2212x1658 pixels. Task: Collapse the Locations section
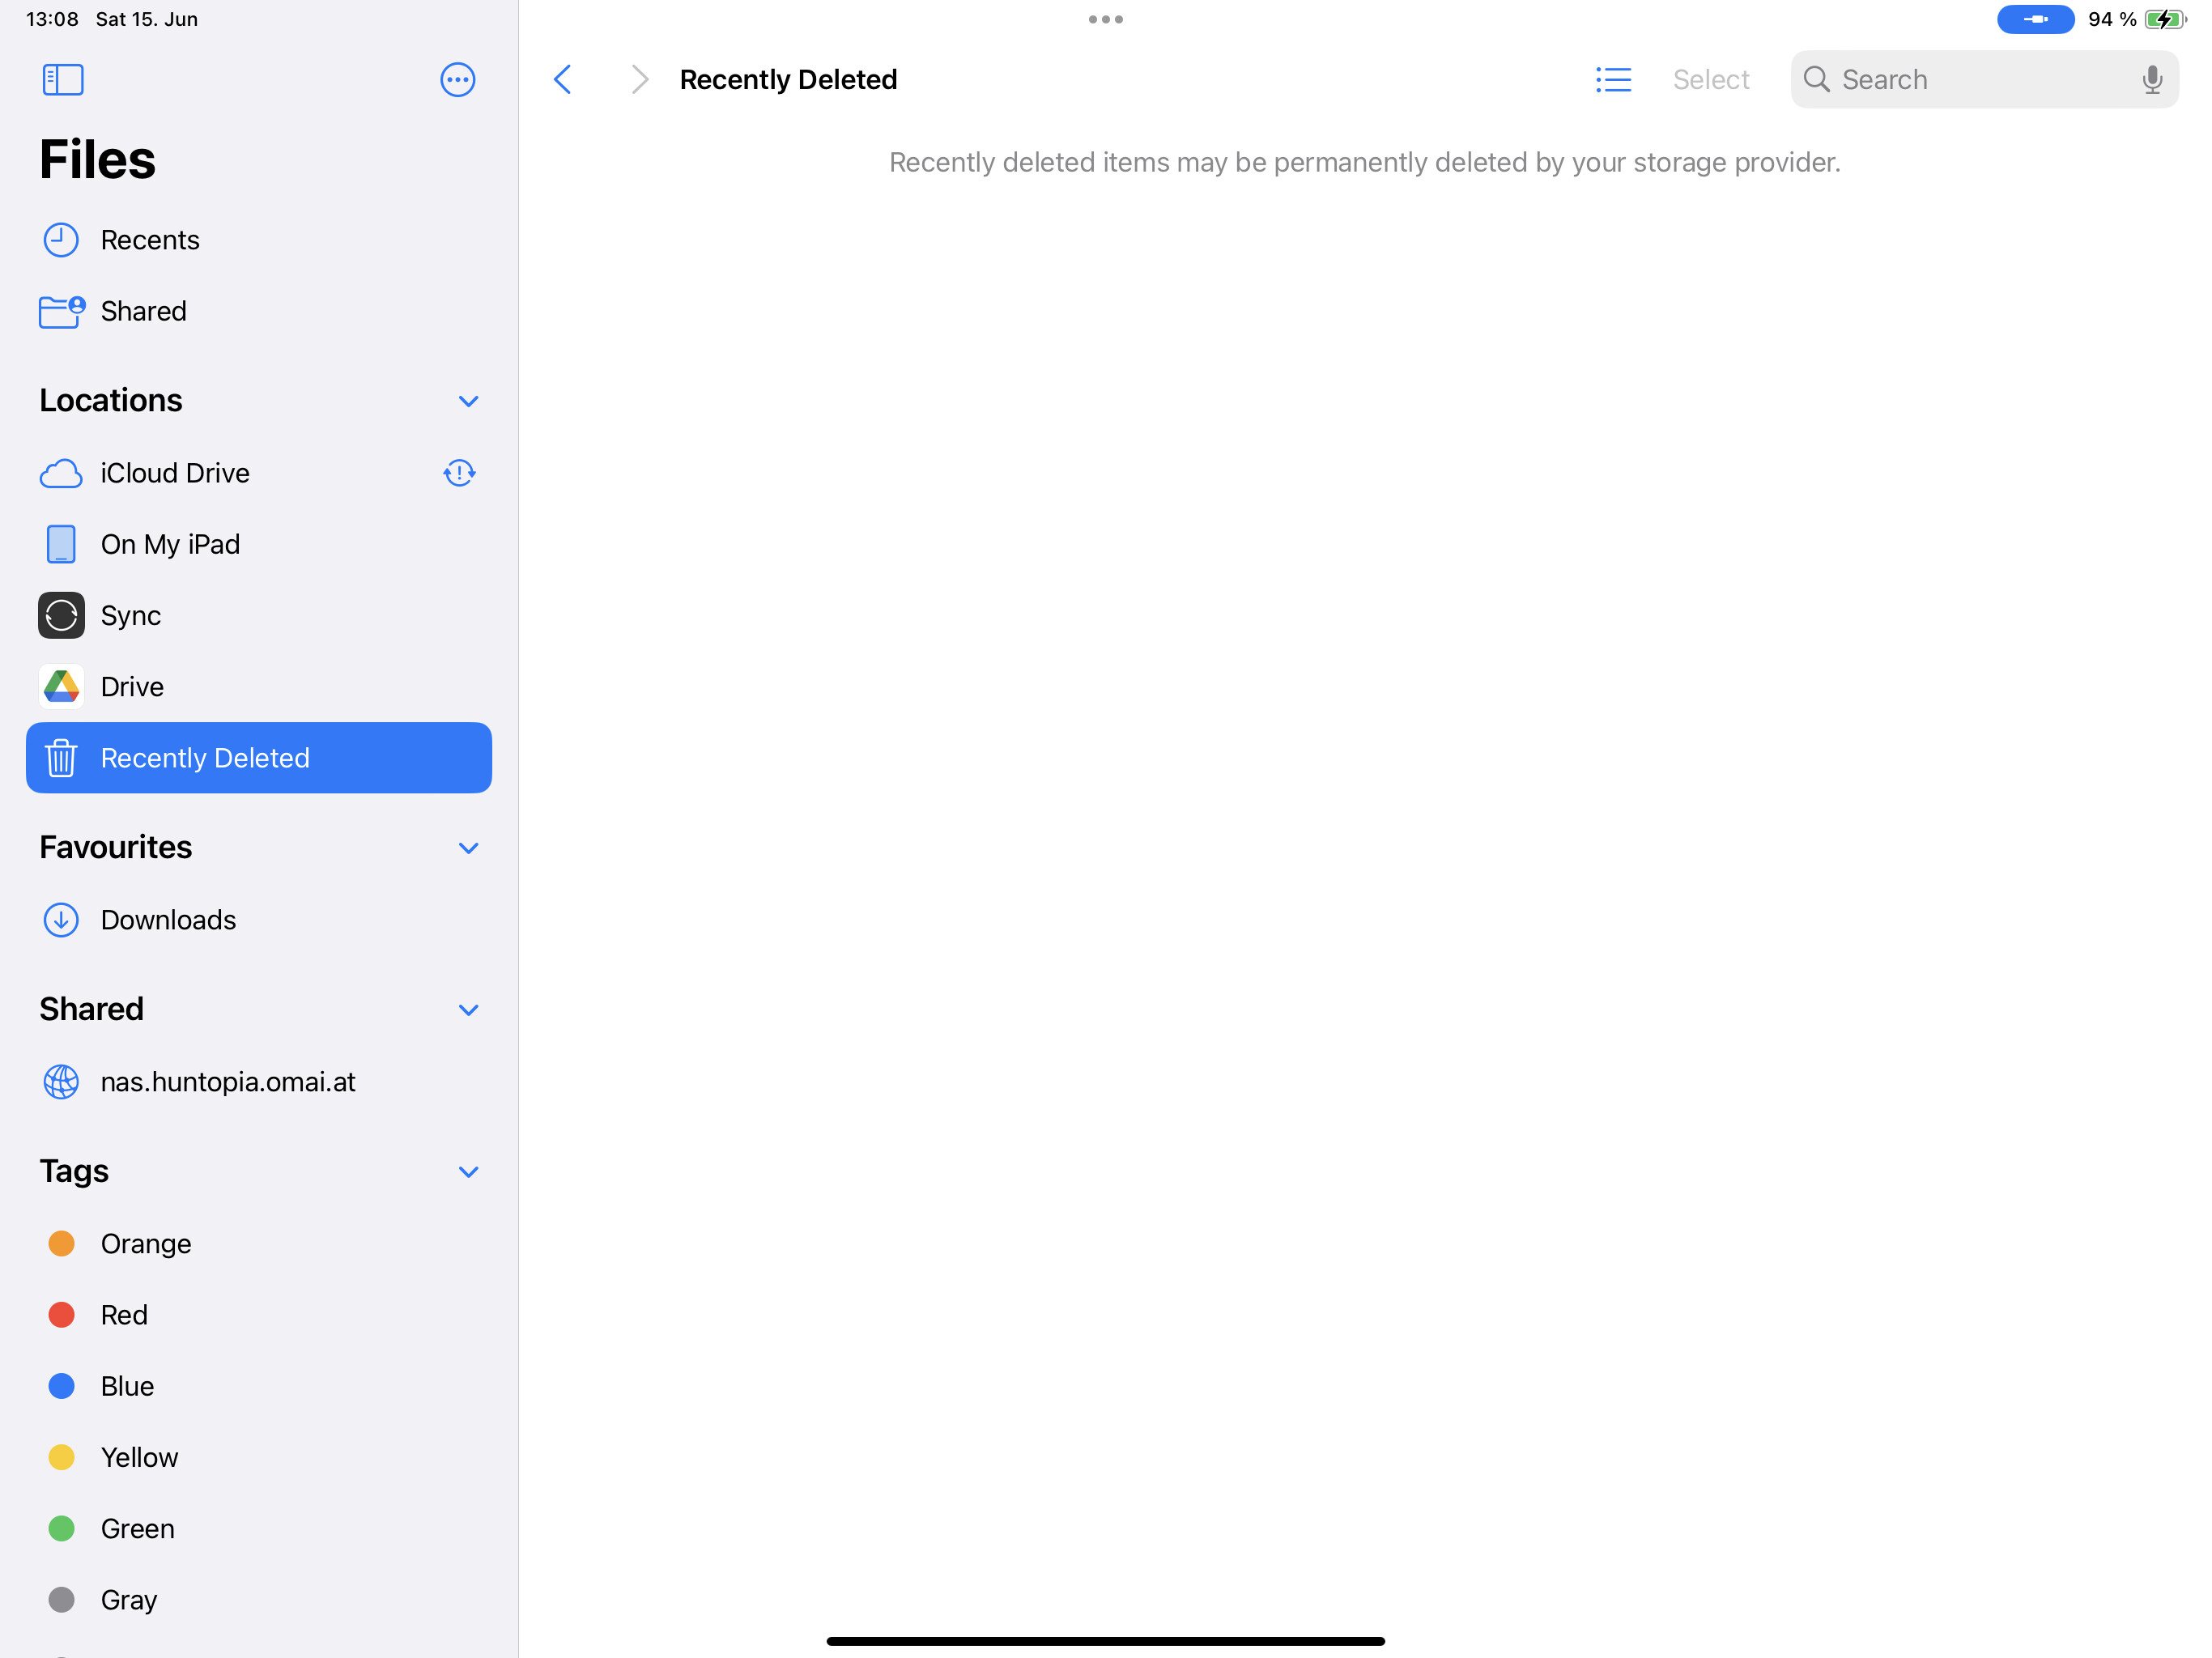(x=467, y=401)
